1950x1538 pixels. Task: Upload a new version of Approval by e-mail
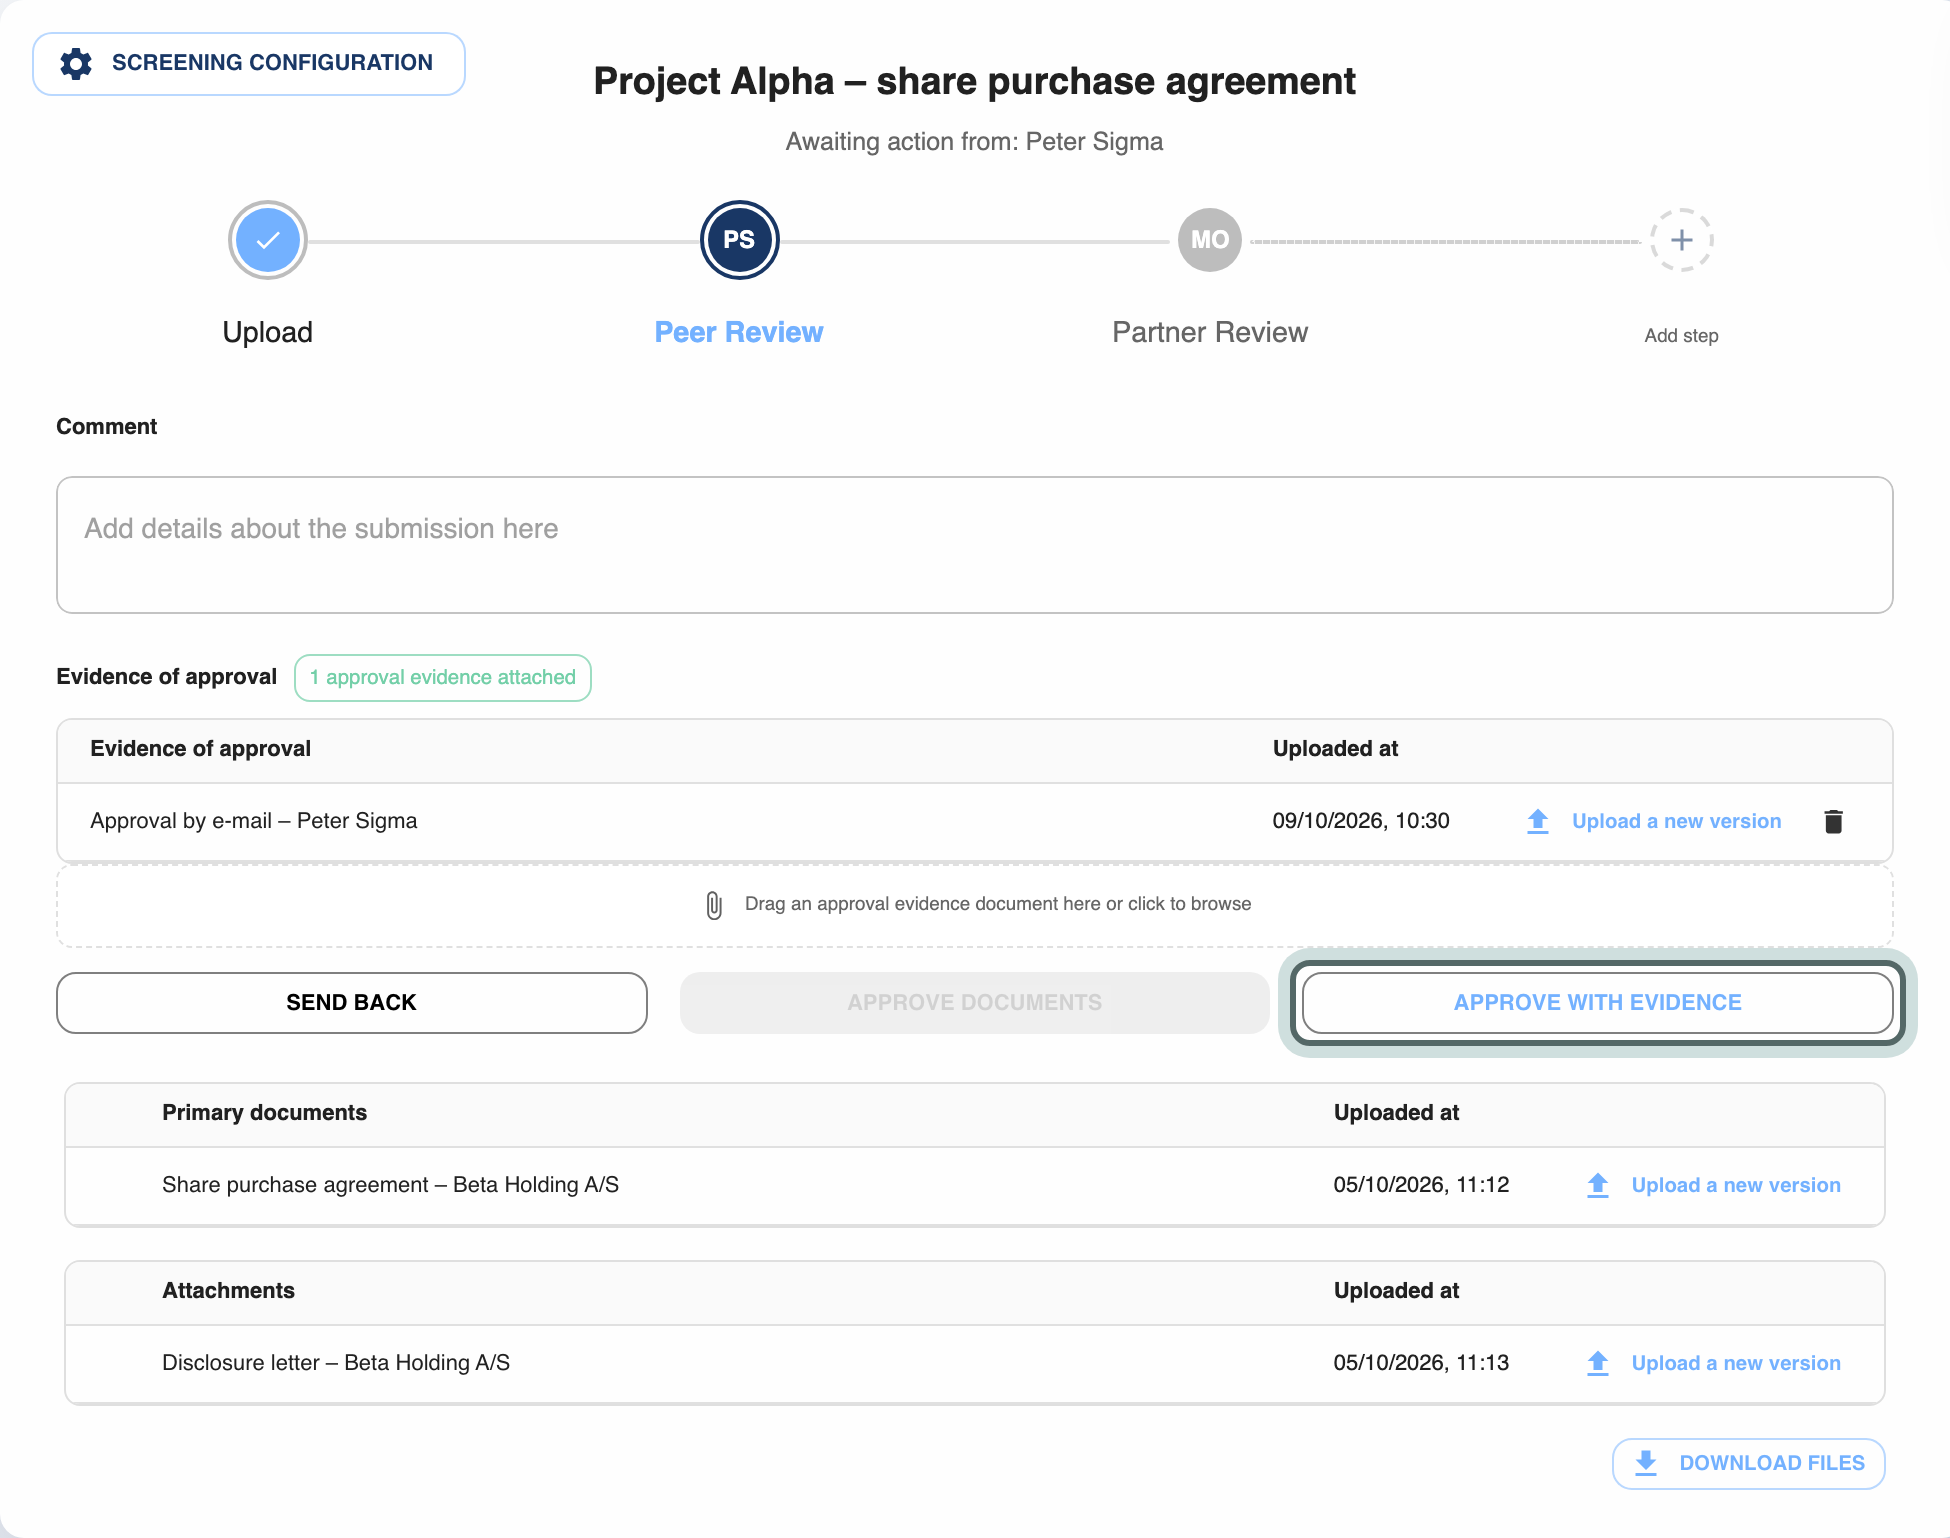click(x=1676, y=821)
